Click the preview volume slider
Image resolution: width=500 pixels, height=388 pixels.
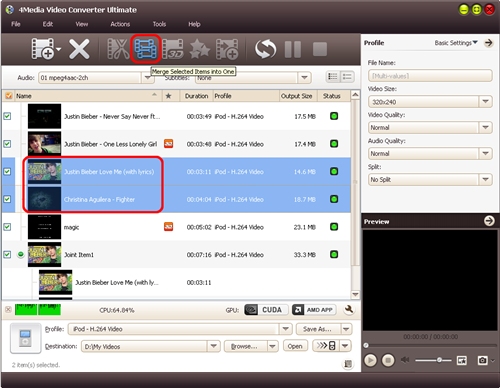click(x=433, y=360)
